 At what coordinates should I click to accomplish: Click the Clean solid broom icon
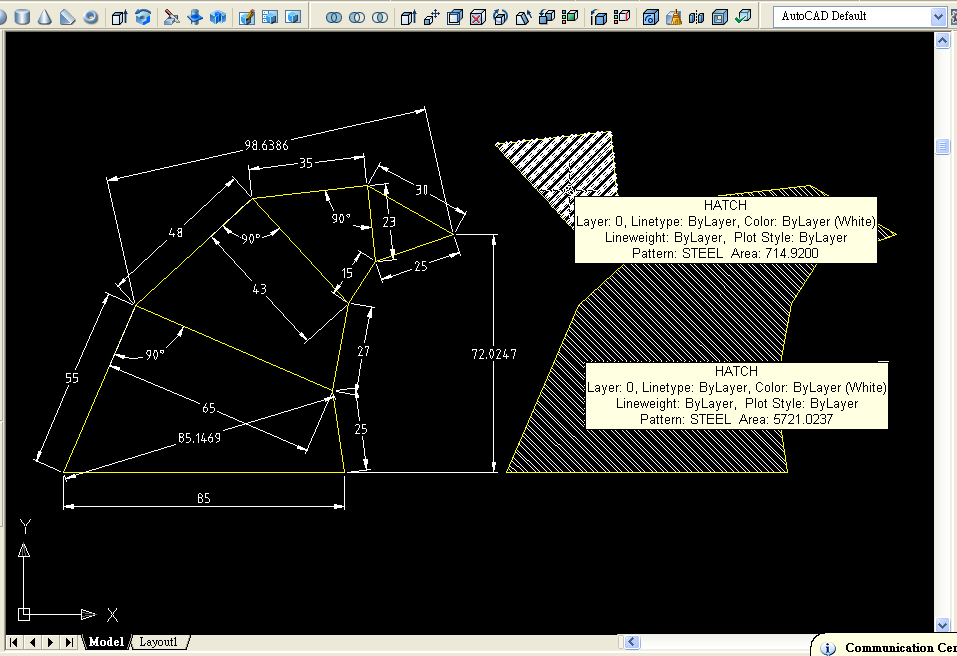674,17
